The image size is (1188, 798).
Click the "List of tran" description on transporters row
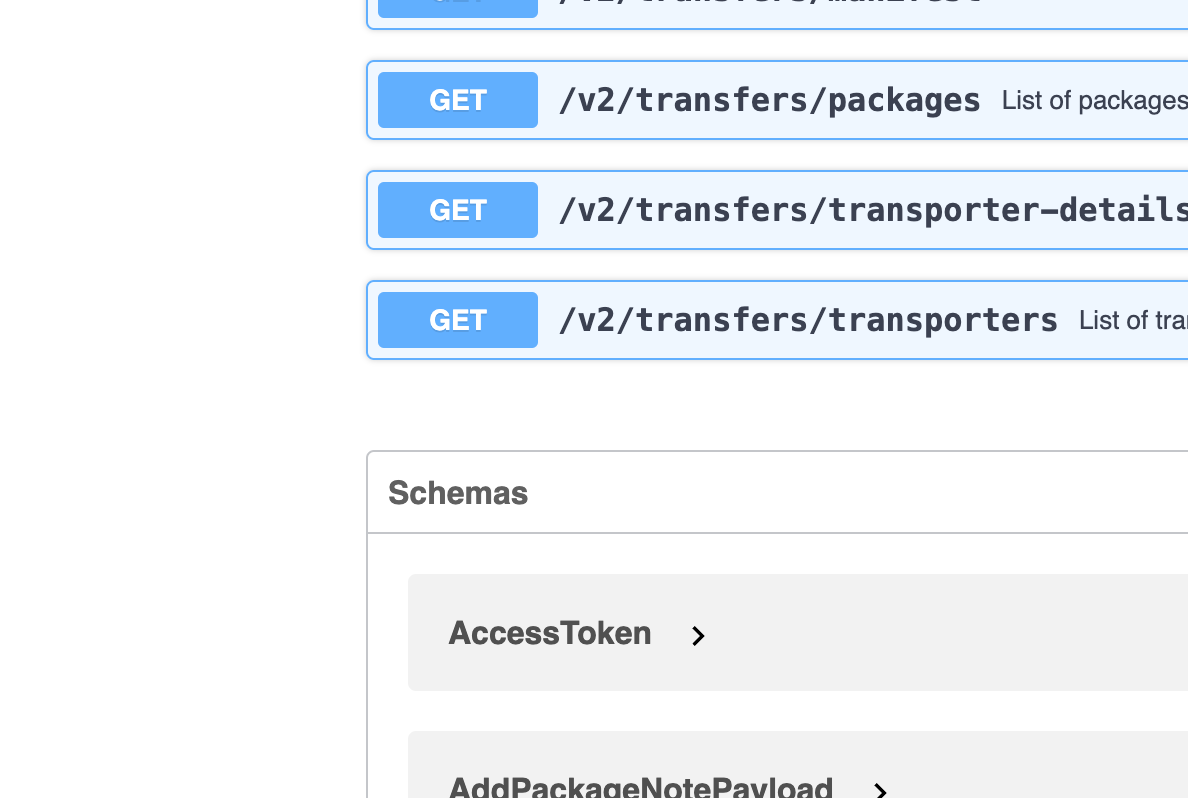point(1132,320)
